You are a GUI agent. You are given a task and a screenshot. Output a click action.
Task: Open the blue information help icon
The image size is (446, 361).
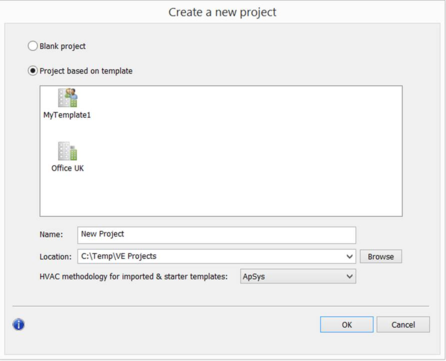(19, 324)
